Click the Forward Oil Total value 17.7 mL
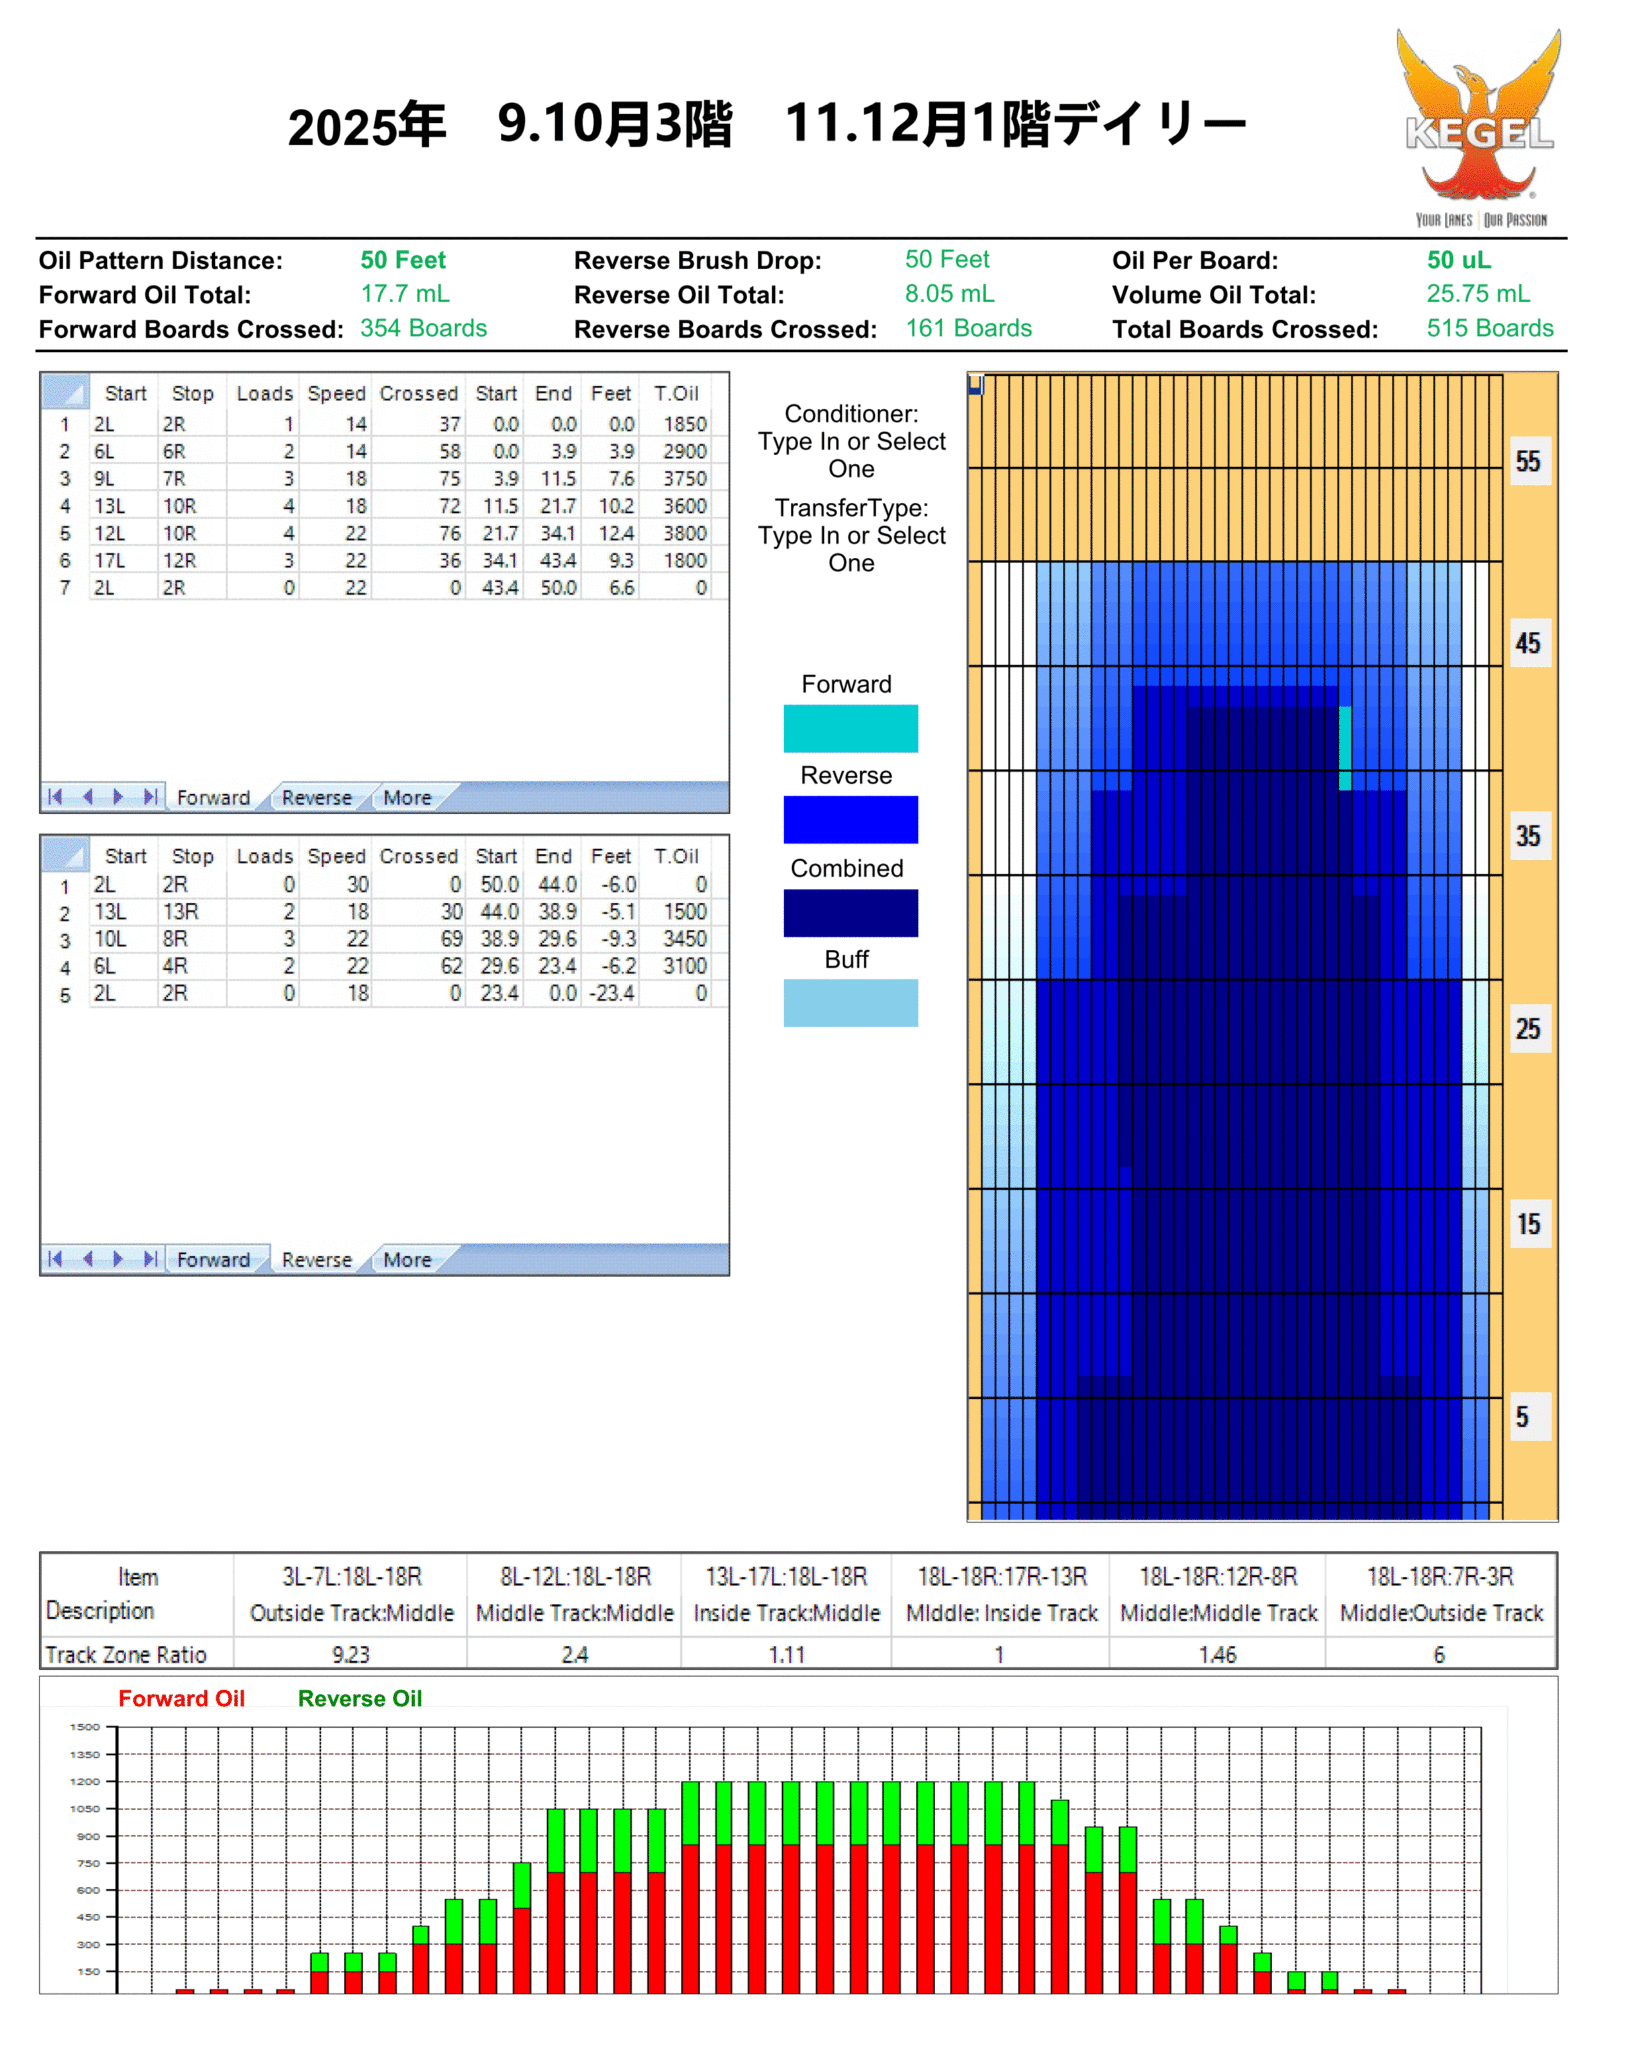This screenshot has width=1630, height=2048. click(405, 294)
